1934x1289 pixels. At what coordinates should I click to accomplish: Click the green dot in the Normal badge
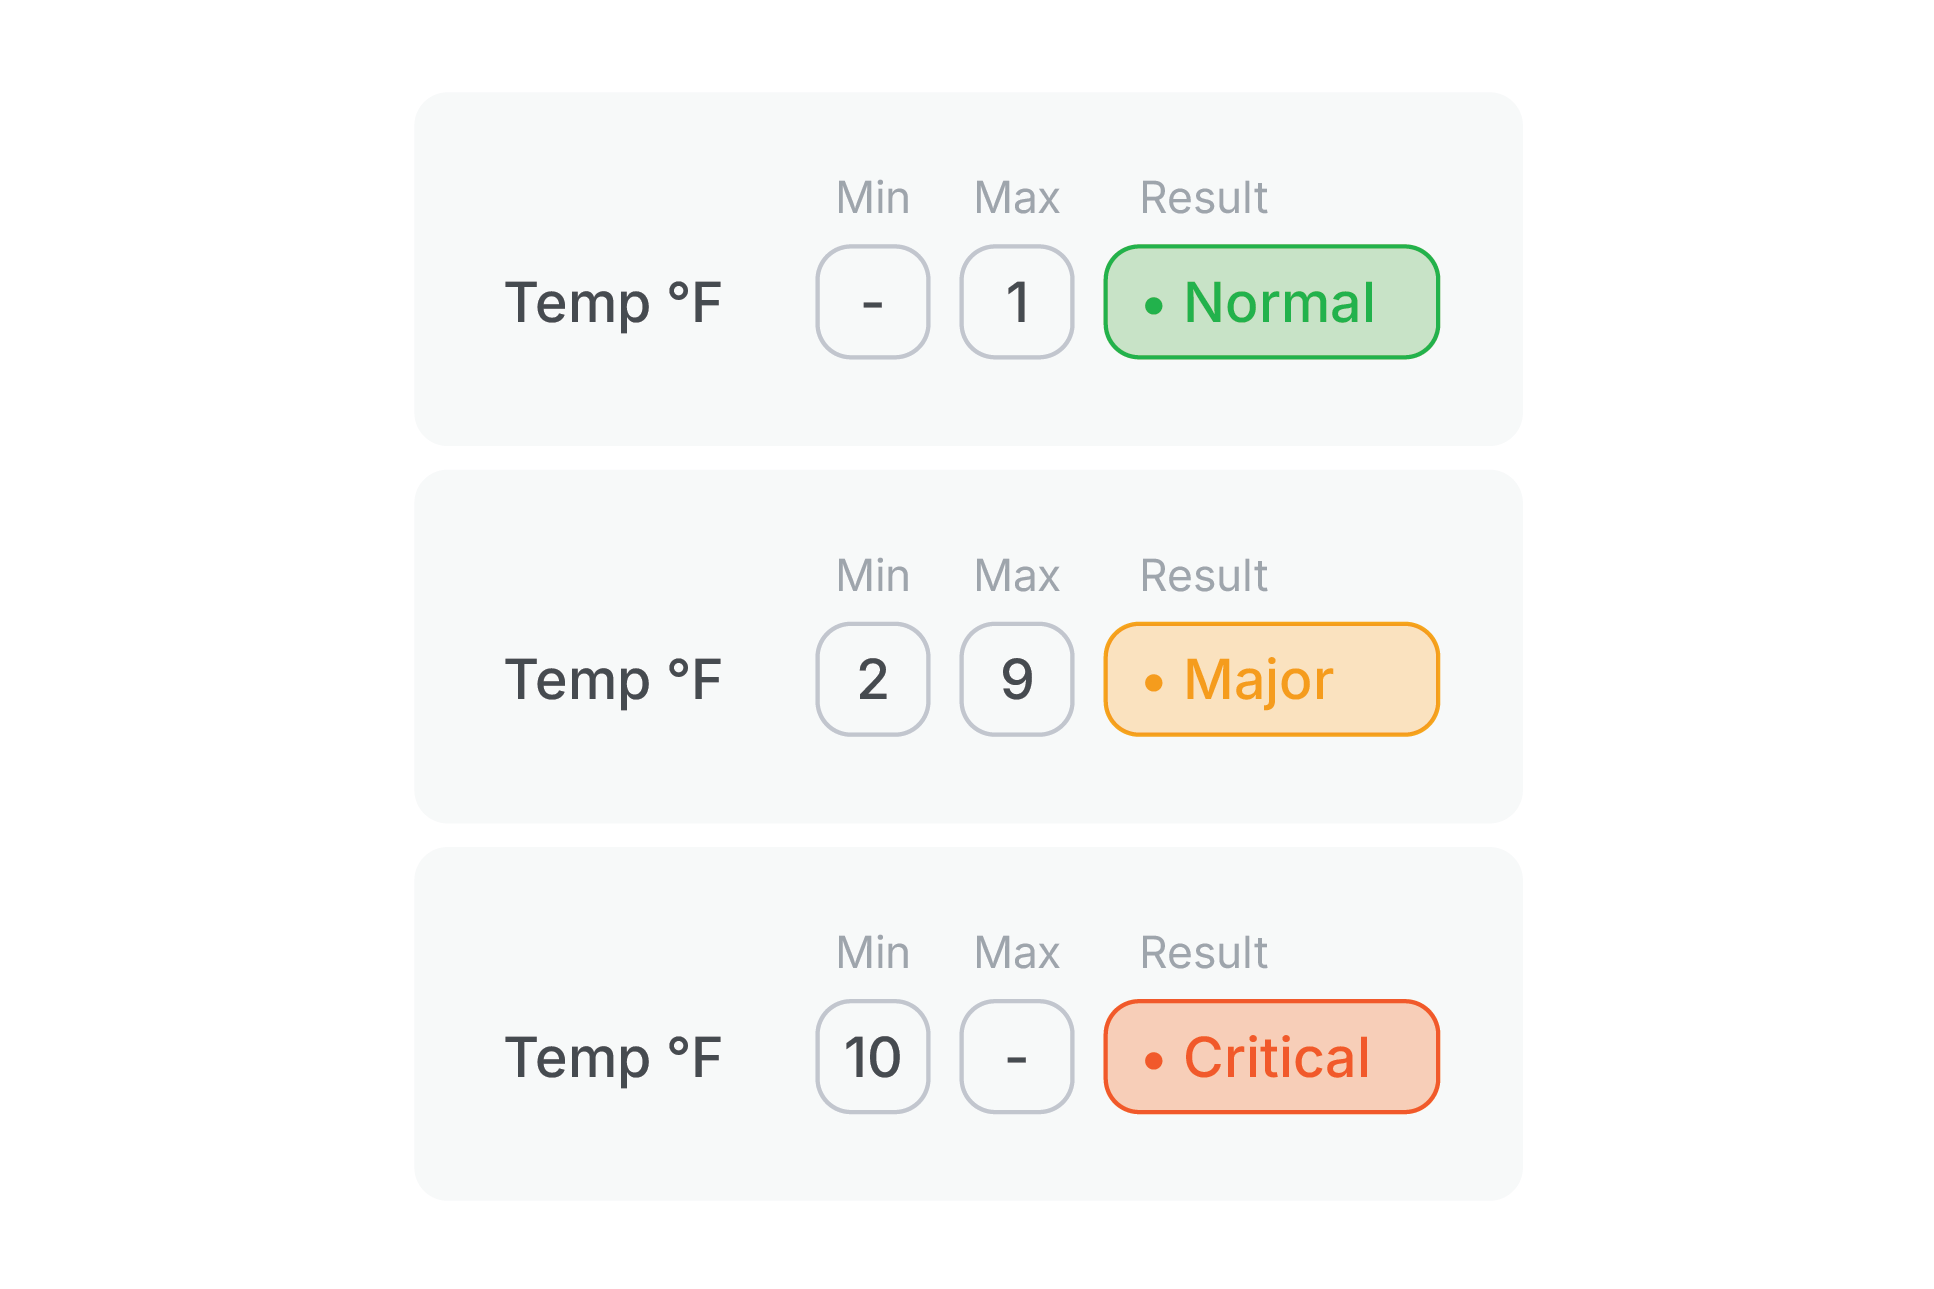1153,305
